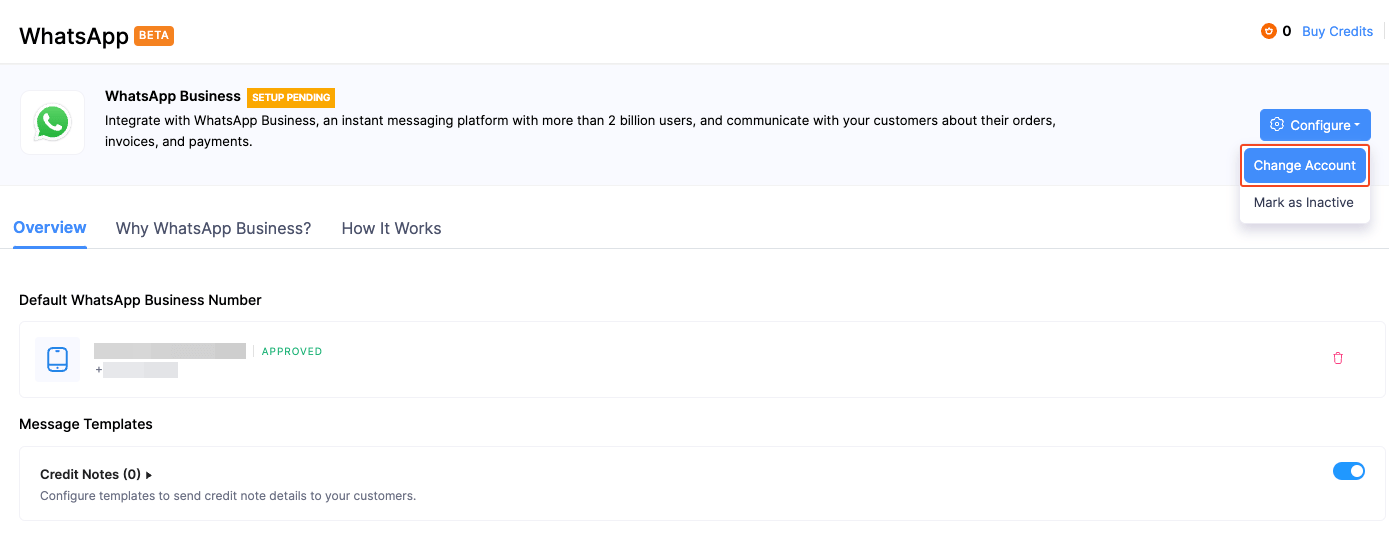Select Change Account from the menu
Viewport: 1389px width, 533px height.
click(x=1305, y=166)
